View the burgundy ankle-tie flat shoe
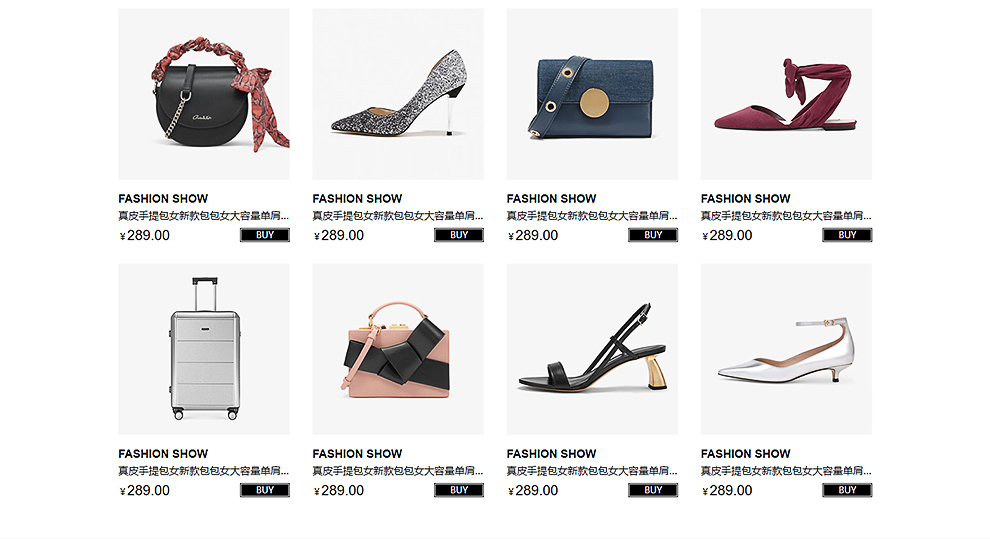The width and height of the screenshot is (990, 539). [x=786, y=94]
